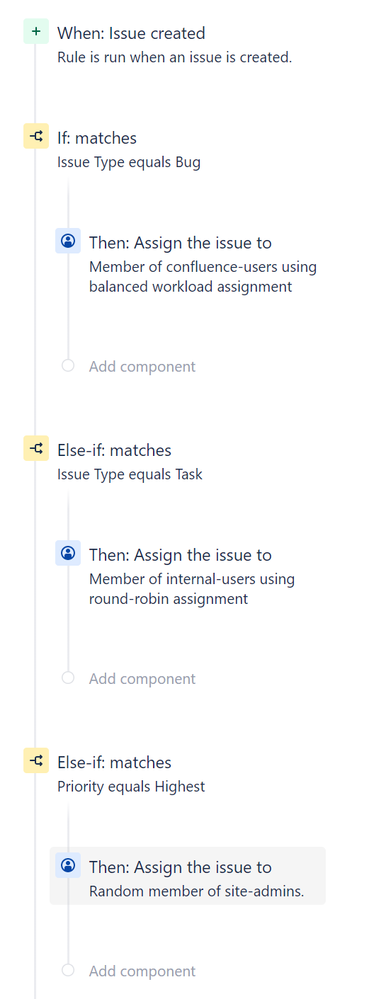Open the When: Issue created trigger
381x999 pixels.
[131, 32]
